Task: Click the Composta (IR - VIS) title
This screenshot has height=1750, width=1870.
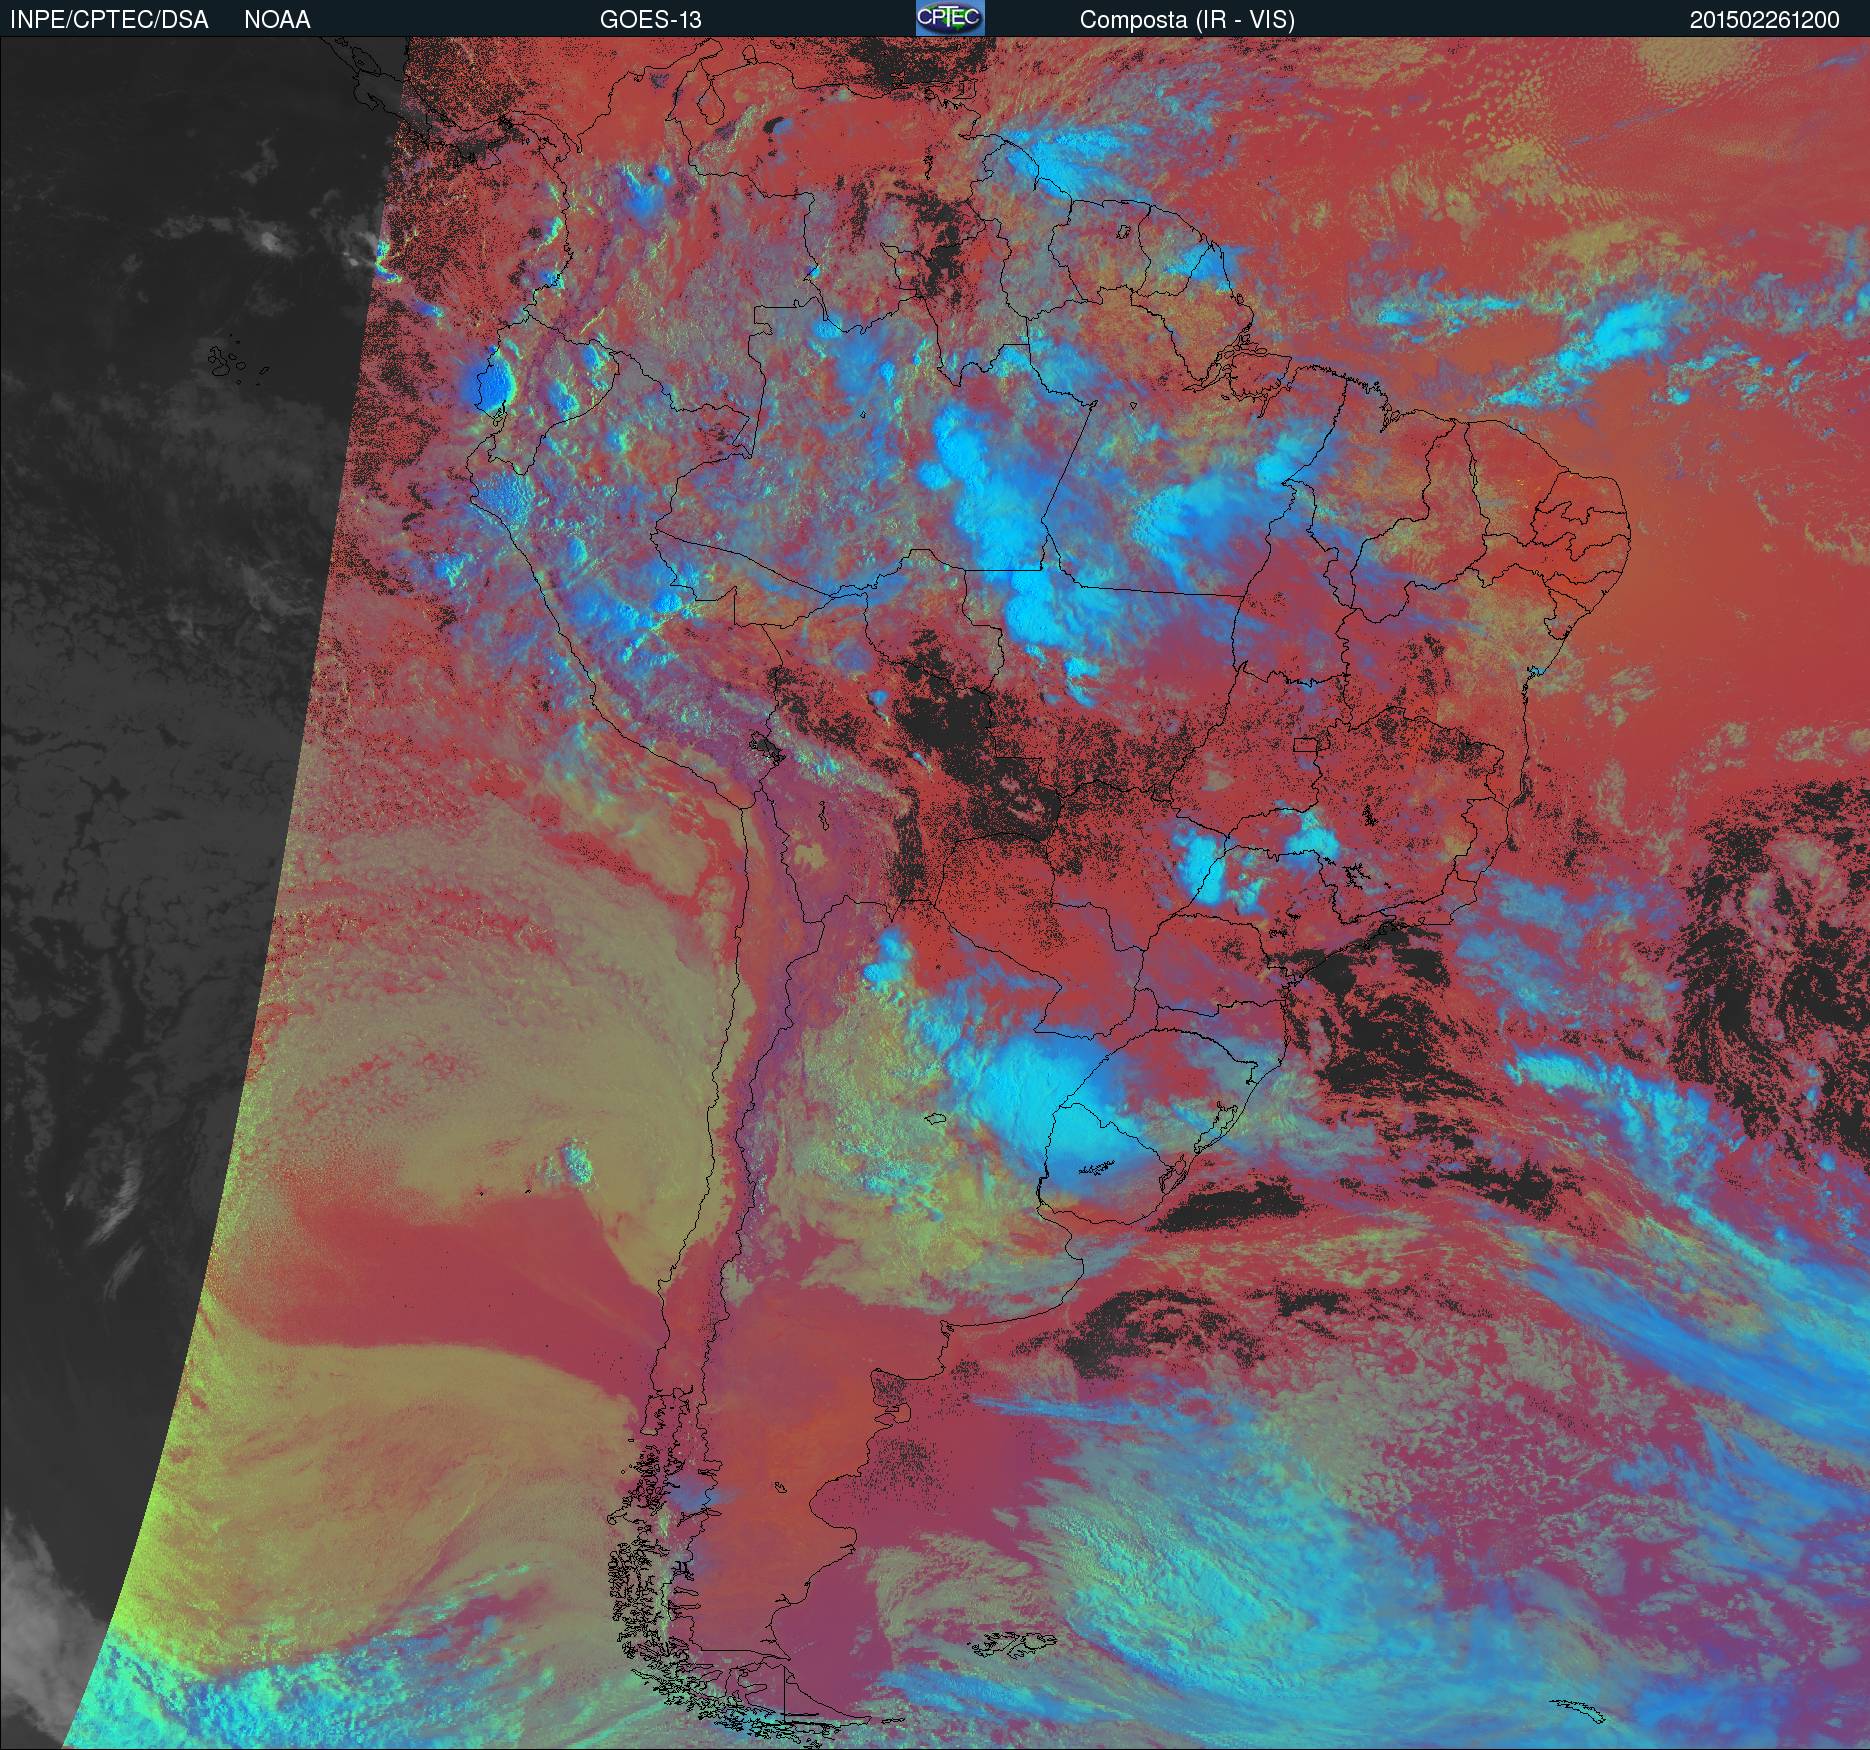Action: 1187,20
